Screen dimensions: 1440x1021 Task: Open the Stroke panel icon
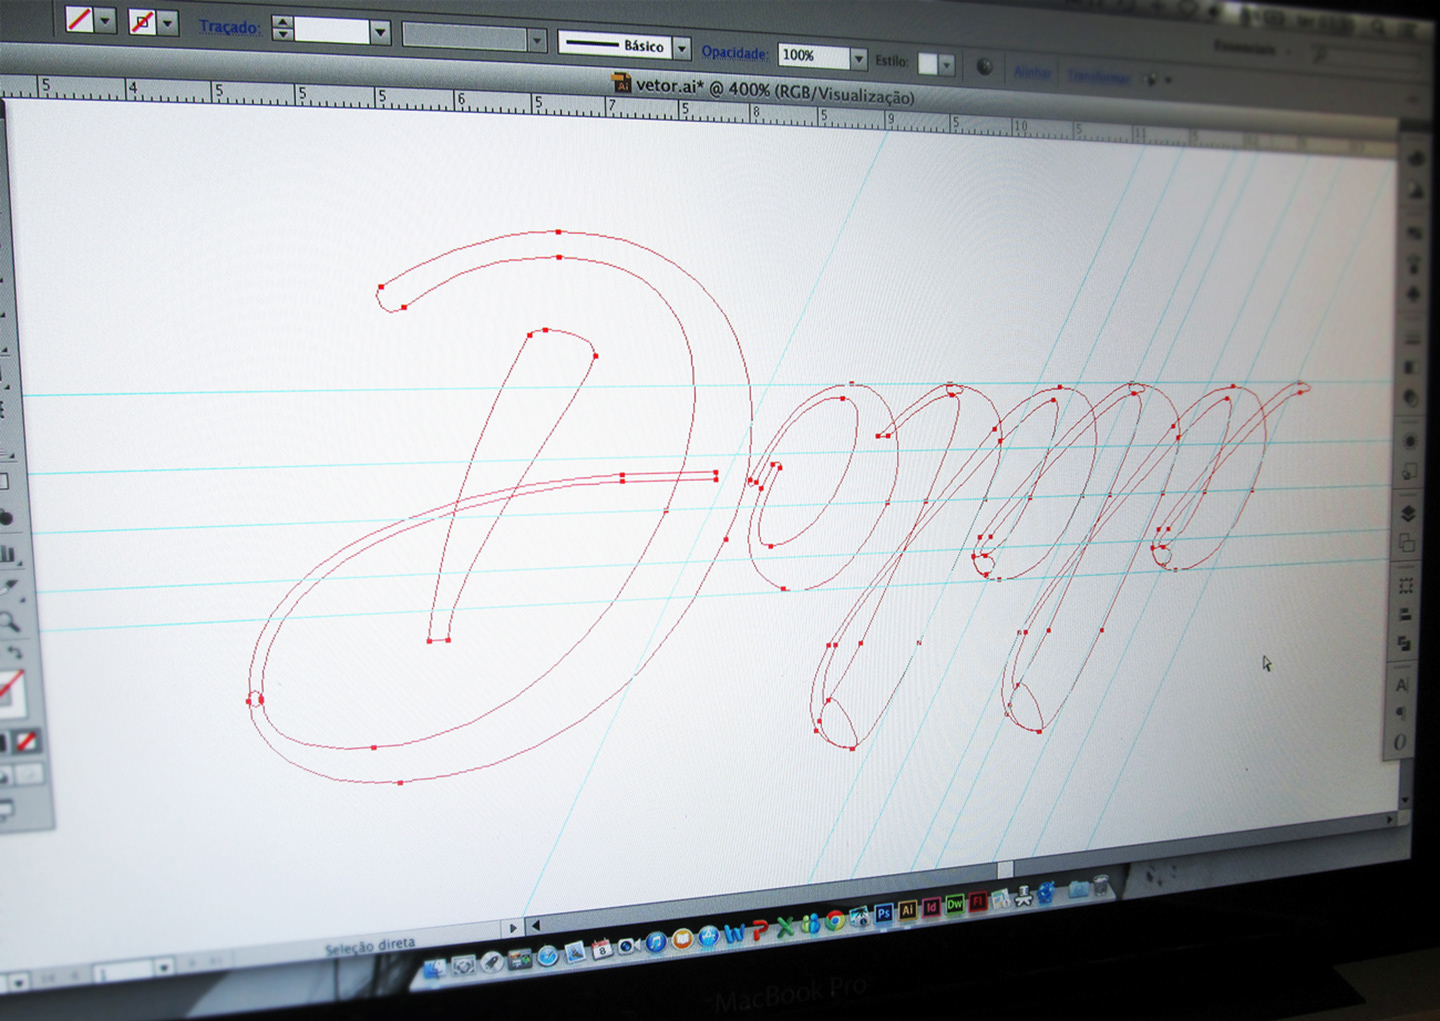(x=1413, y=340)
